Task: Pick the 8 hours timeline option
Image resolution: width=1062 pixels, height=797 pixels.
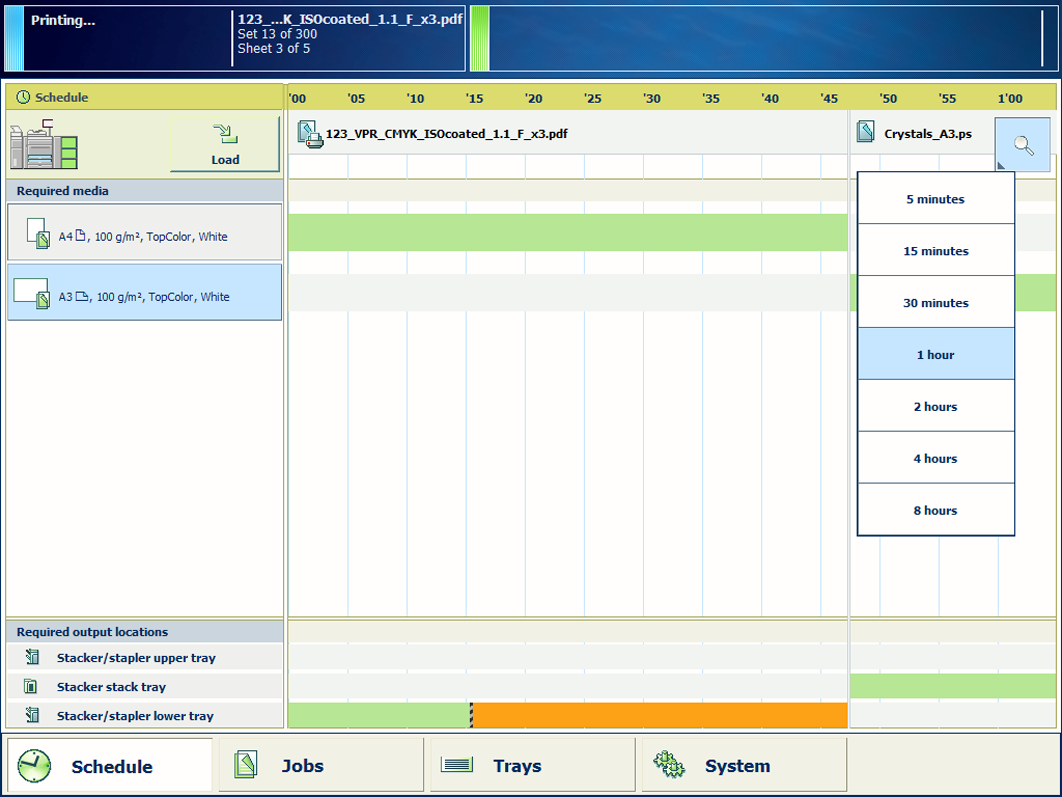Action: 935,510
